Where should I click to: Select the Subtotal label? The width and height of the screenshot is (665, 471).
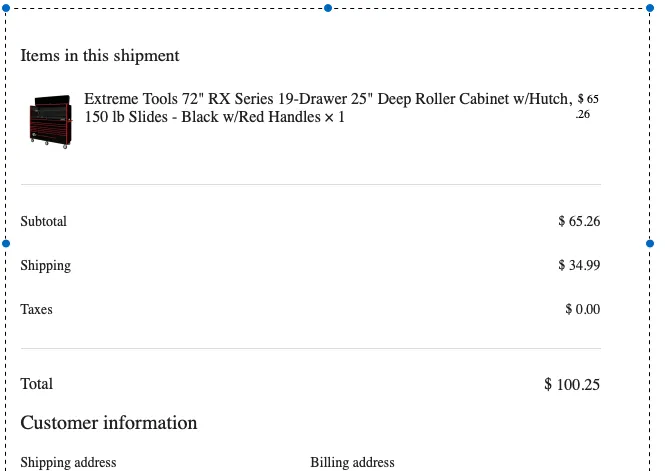pyautogui.click(x=43, y=221)
